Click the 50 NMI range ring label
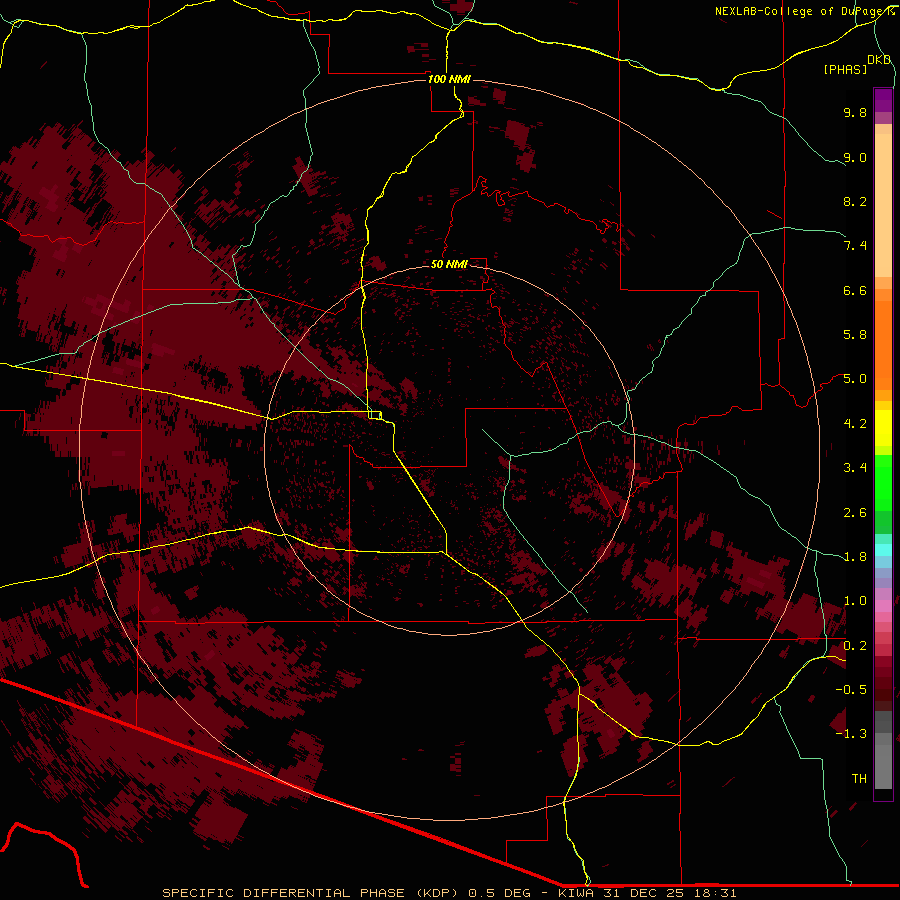This screenshot has width=900, height=900. 449,263
